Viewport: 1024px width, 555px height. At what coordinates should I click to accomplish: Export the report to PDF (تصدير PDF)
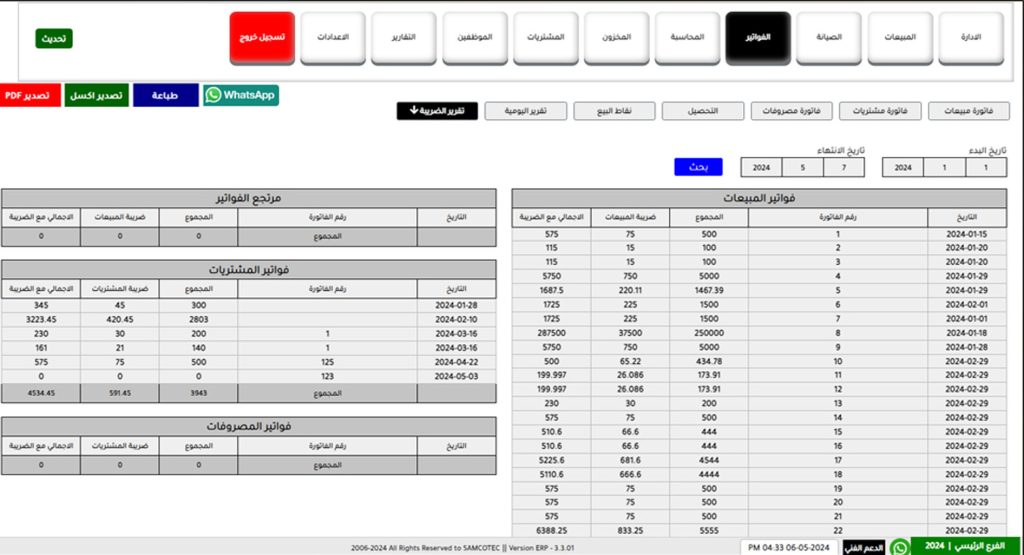[28, 96]
